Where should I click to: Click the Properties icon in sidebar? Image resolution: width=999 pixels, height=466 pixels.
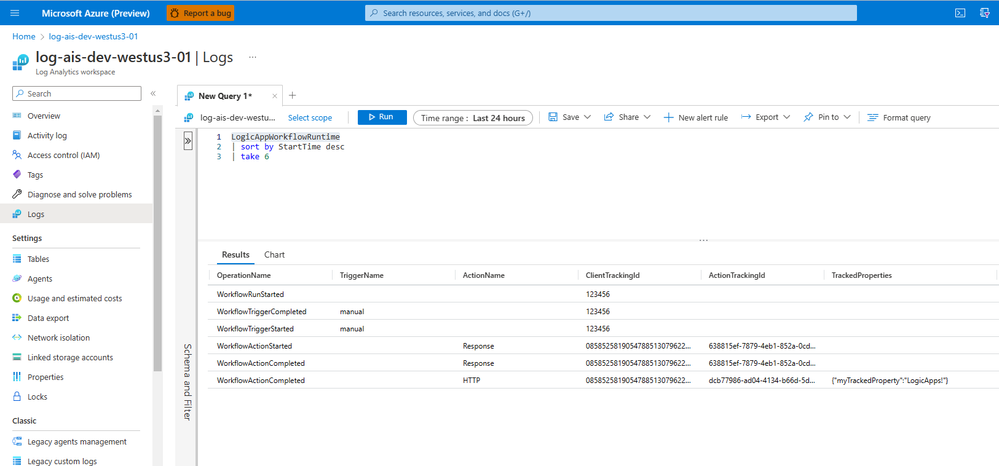pos(17,377)
